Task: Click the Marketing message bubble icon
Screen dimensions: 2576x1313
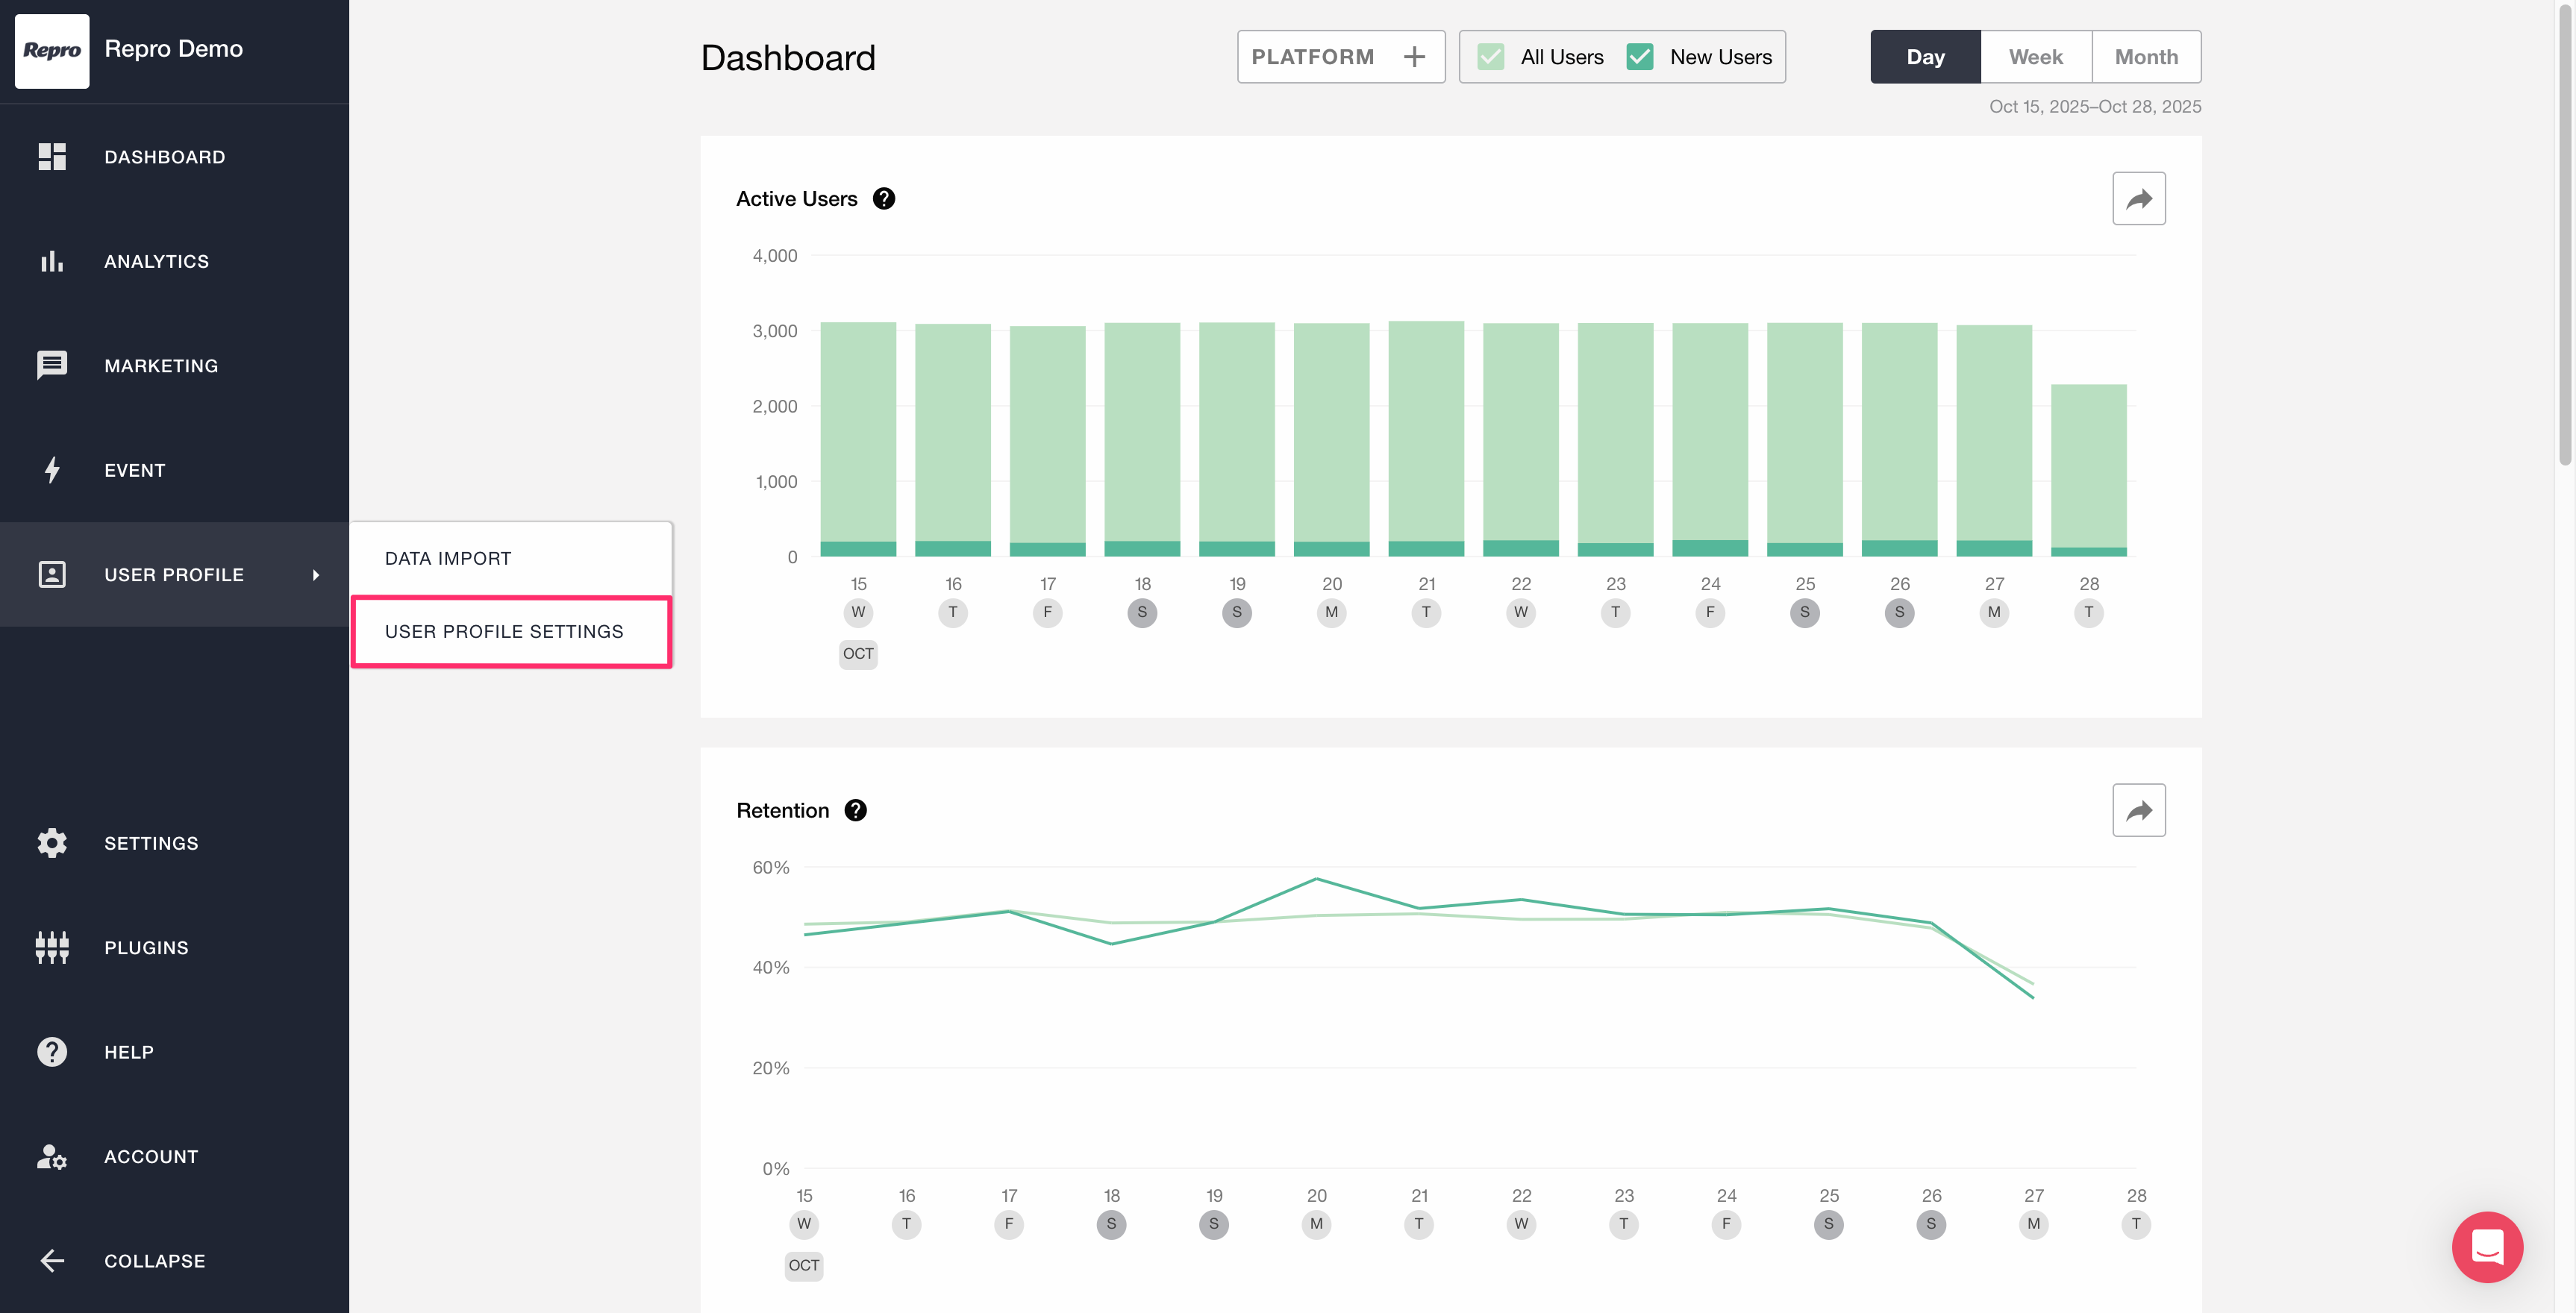Action: point(52,365)
